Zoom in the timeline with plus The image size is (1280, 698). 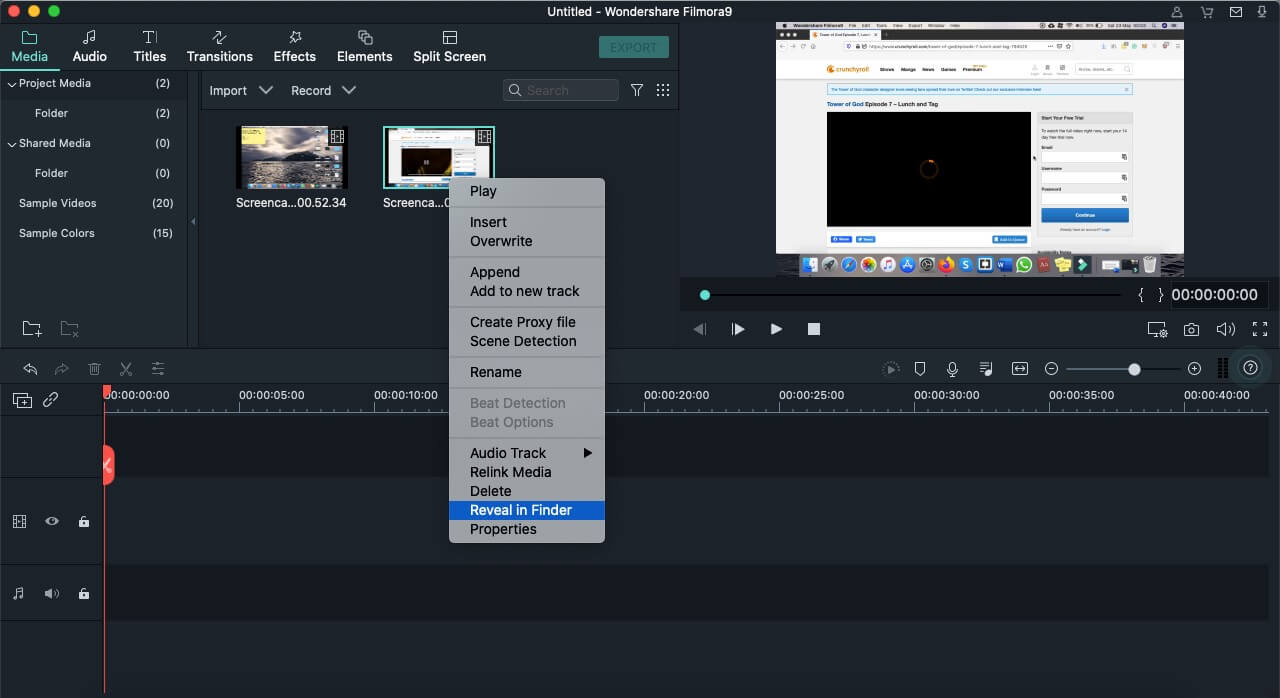click(x=1194, y=369)
